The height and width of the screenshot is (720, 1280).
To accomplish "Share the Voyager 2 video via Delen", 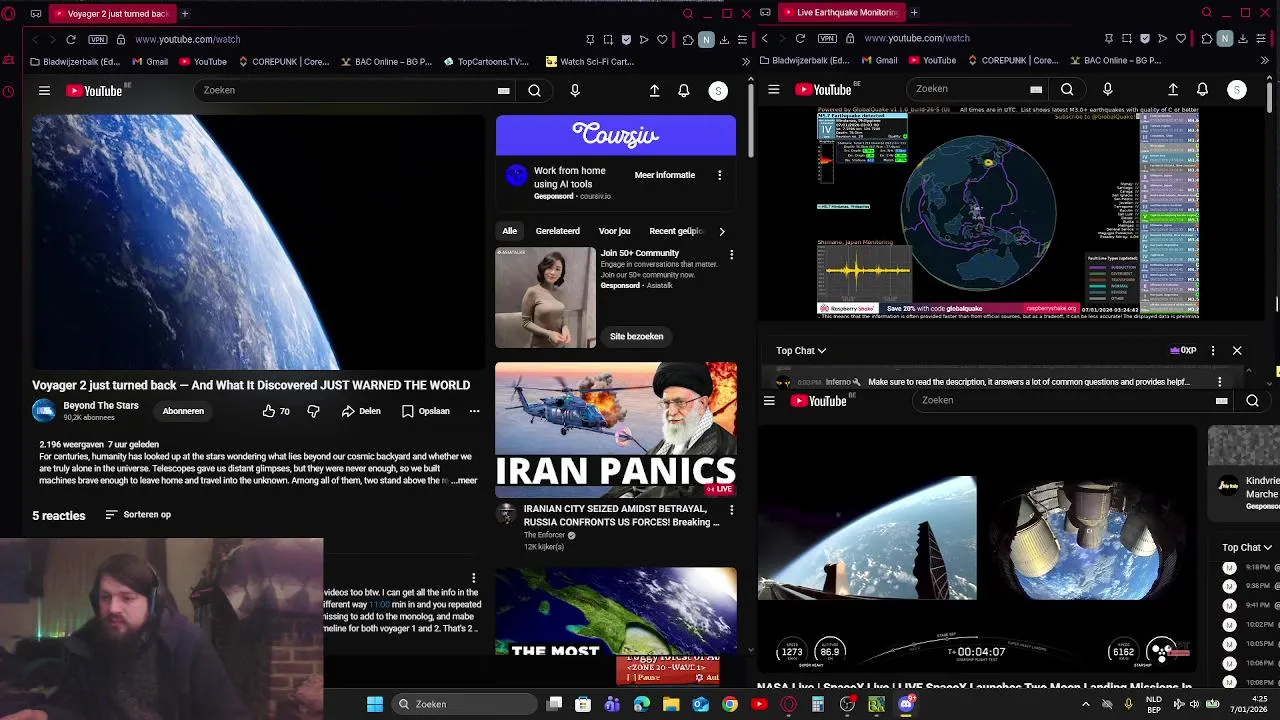I will 361,411.
